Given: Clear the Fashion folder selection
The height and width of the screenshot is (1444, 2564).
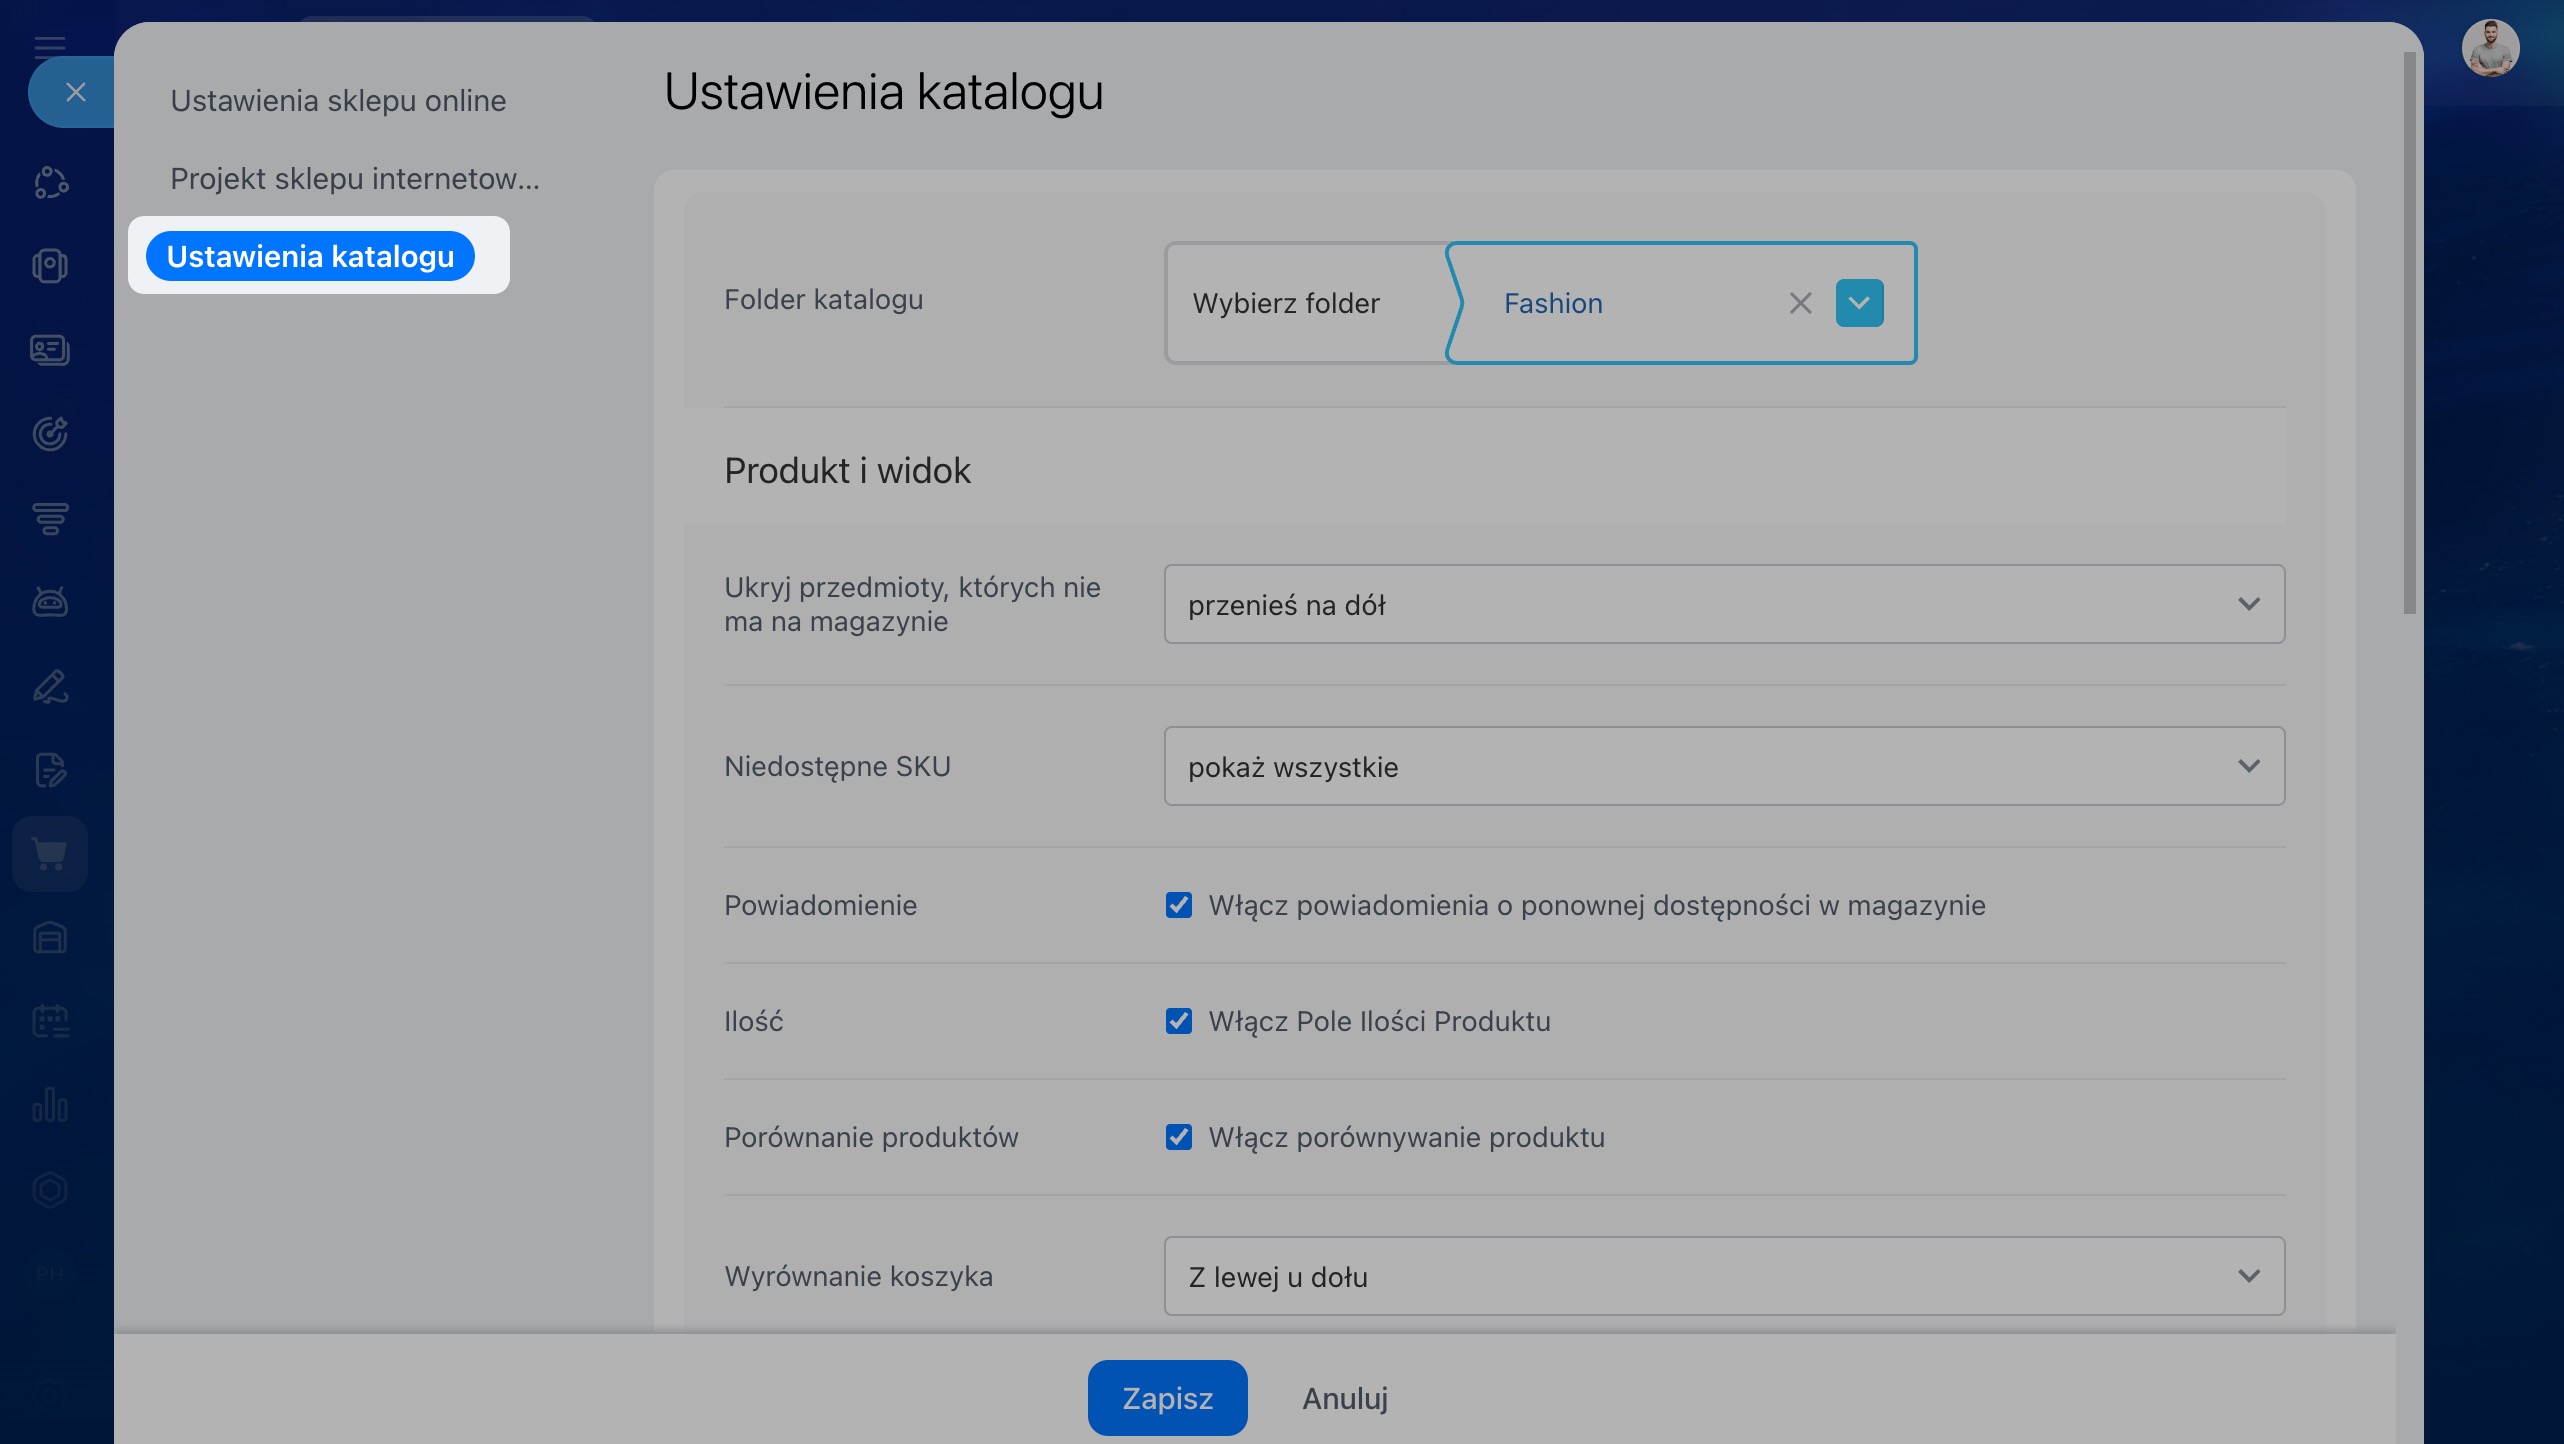Looking at the screenshot, I should pos(1800,303).
